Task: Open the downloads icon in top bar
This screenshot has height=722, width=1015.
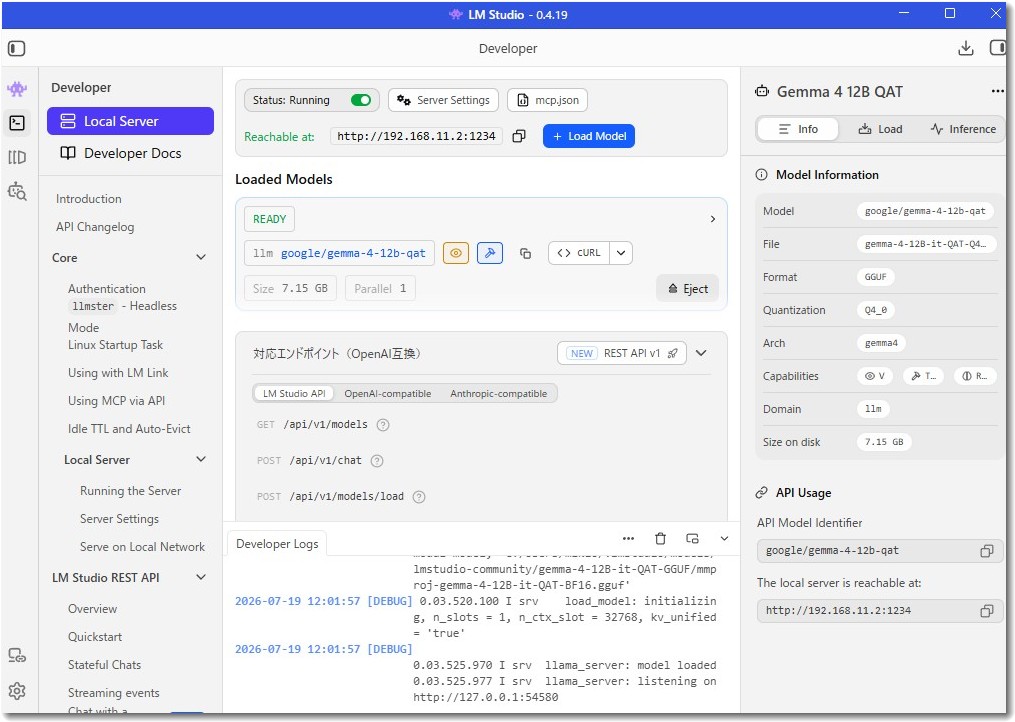Action: pyautogui.click(x=966, y=48)
